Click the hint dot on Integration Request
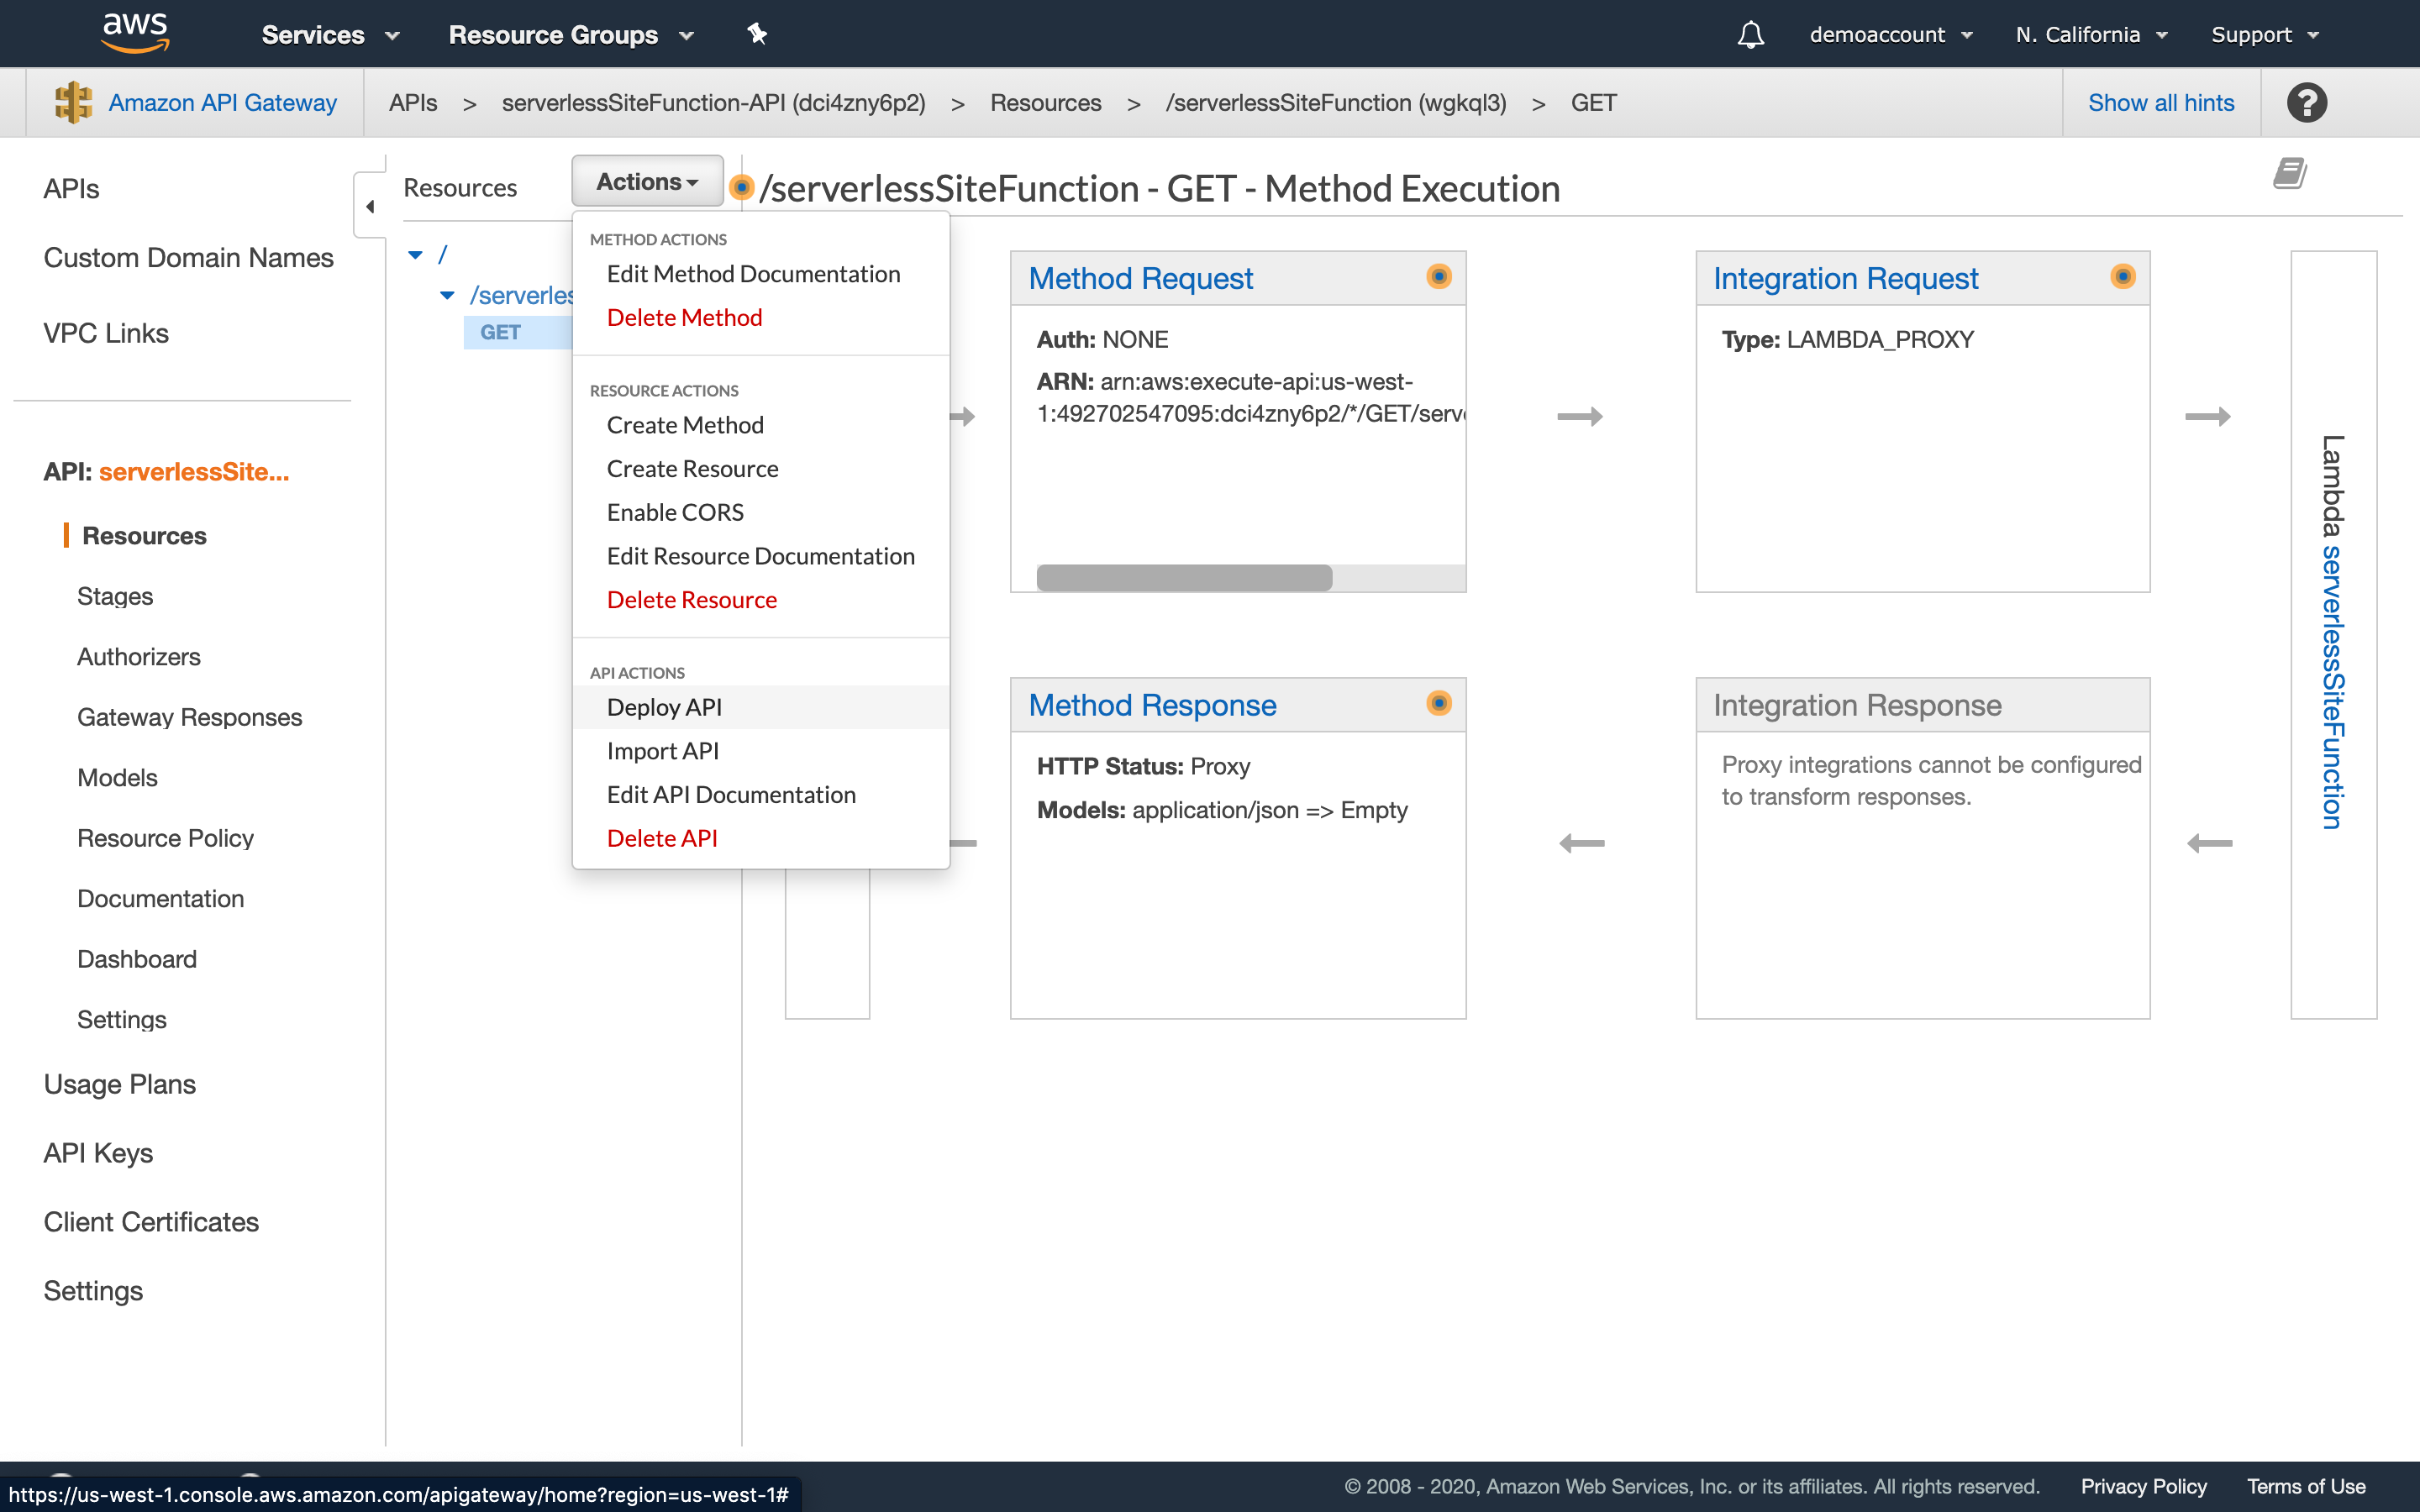The width and height of the screenshot is (2420, 1512). tap(2122, 276)
